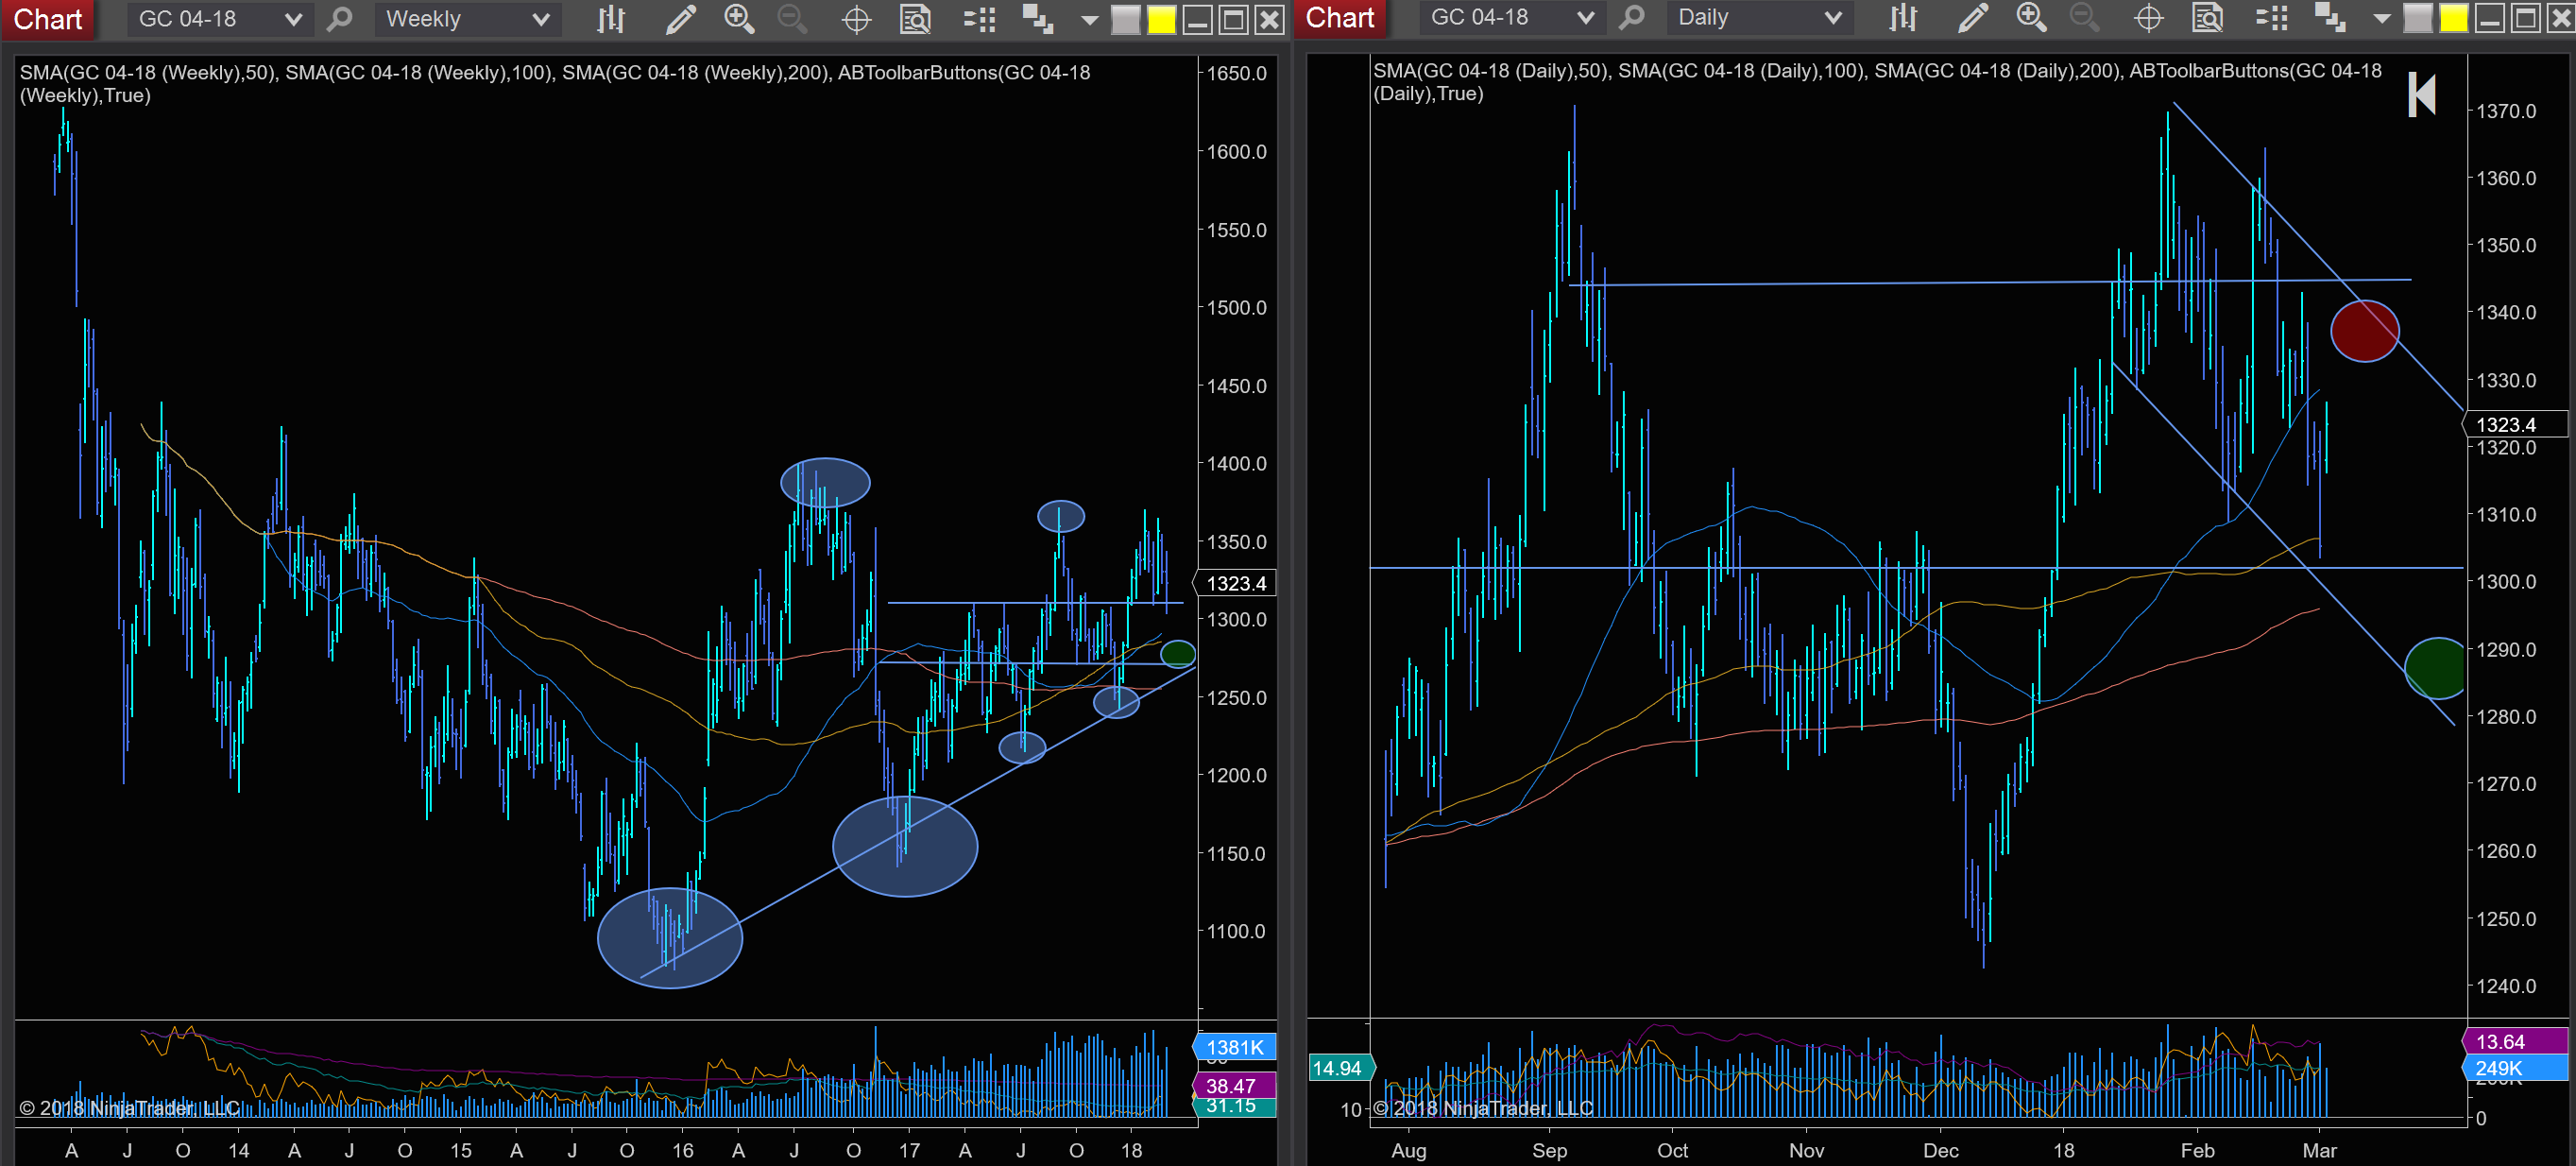Screen dimensions: 2576x1166
Task: Click the 1323.4 price marker on Weekly chart
Action: pos(1235,583)
